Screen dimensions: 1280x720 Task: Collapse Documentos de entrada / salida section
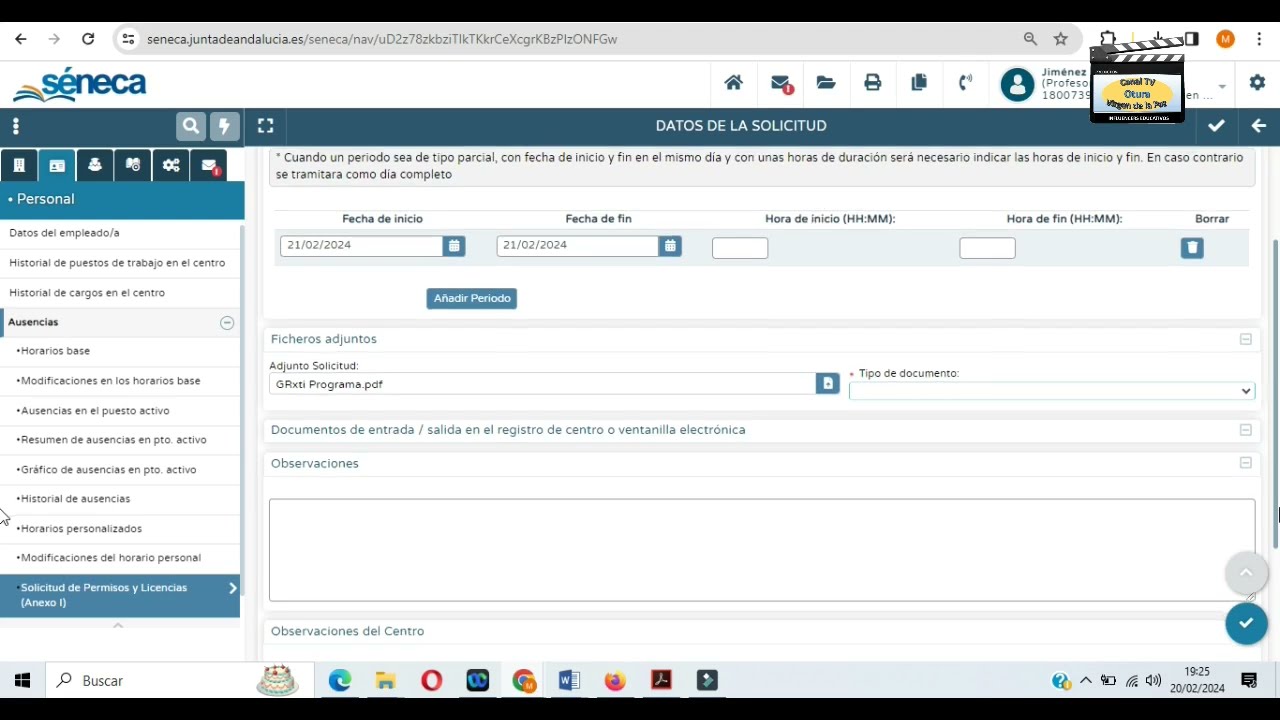pyautogui.click(x=1246, y=430)
